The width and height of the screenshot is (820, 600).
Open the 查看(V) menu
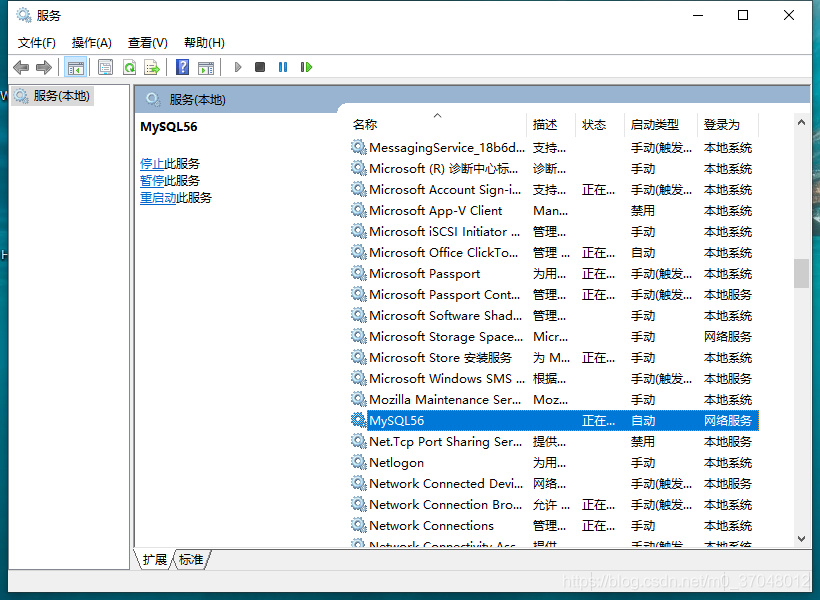[147, 43]
